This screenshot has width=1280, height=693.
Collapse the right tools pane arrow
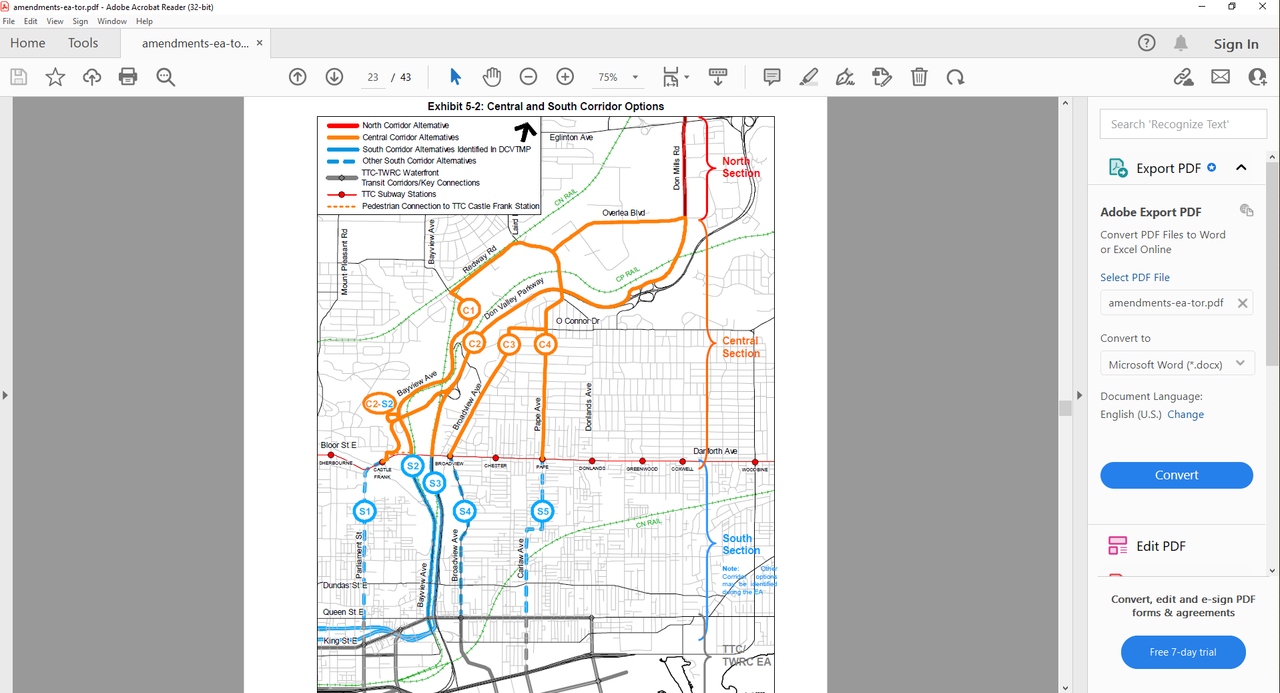pyautogui.click(x=1078, y=395)
